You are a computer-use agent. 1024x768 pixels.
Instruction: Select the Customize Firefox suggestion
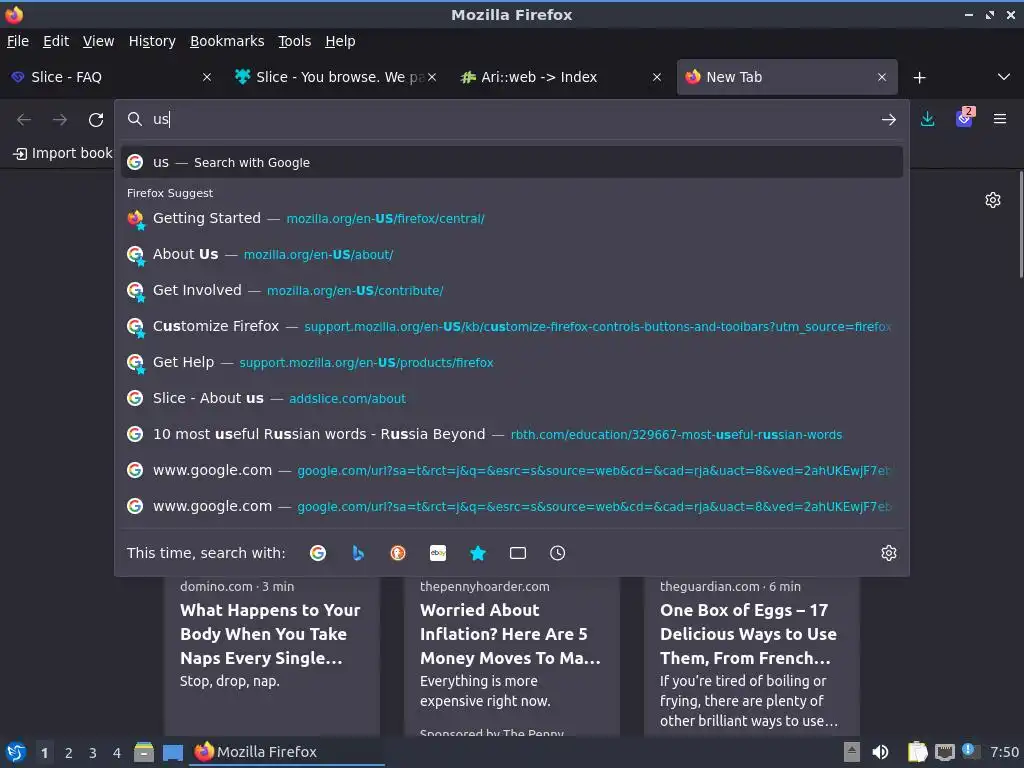coord(512,326)
